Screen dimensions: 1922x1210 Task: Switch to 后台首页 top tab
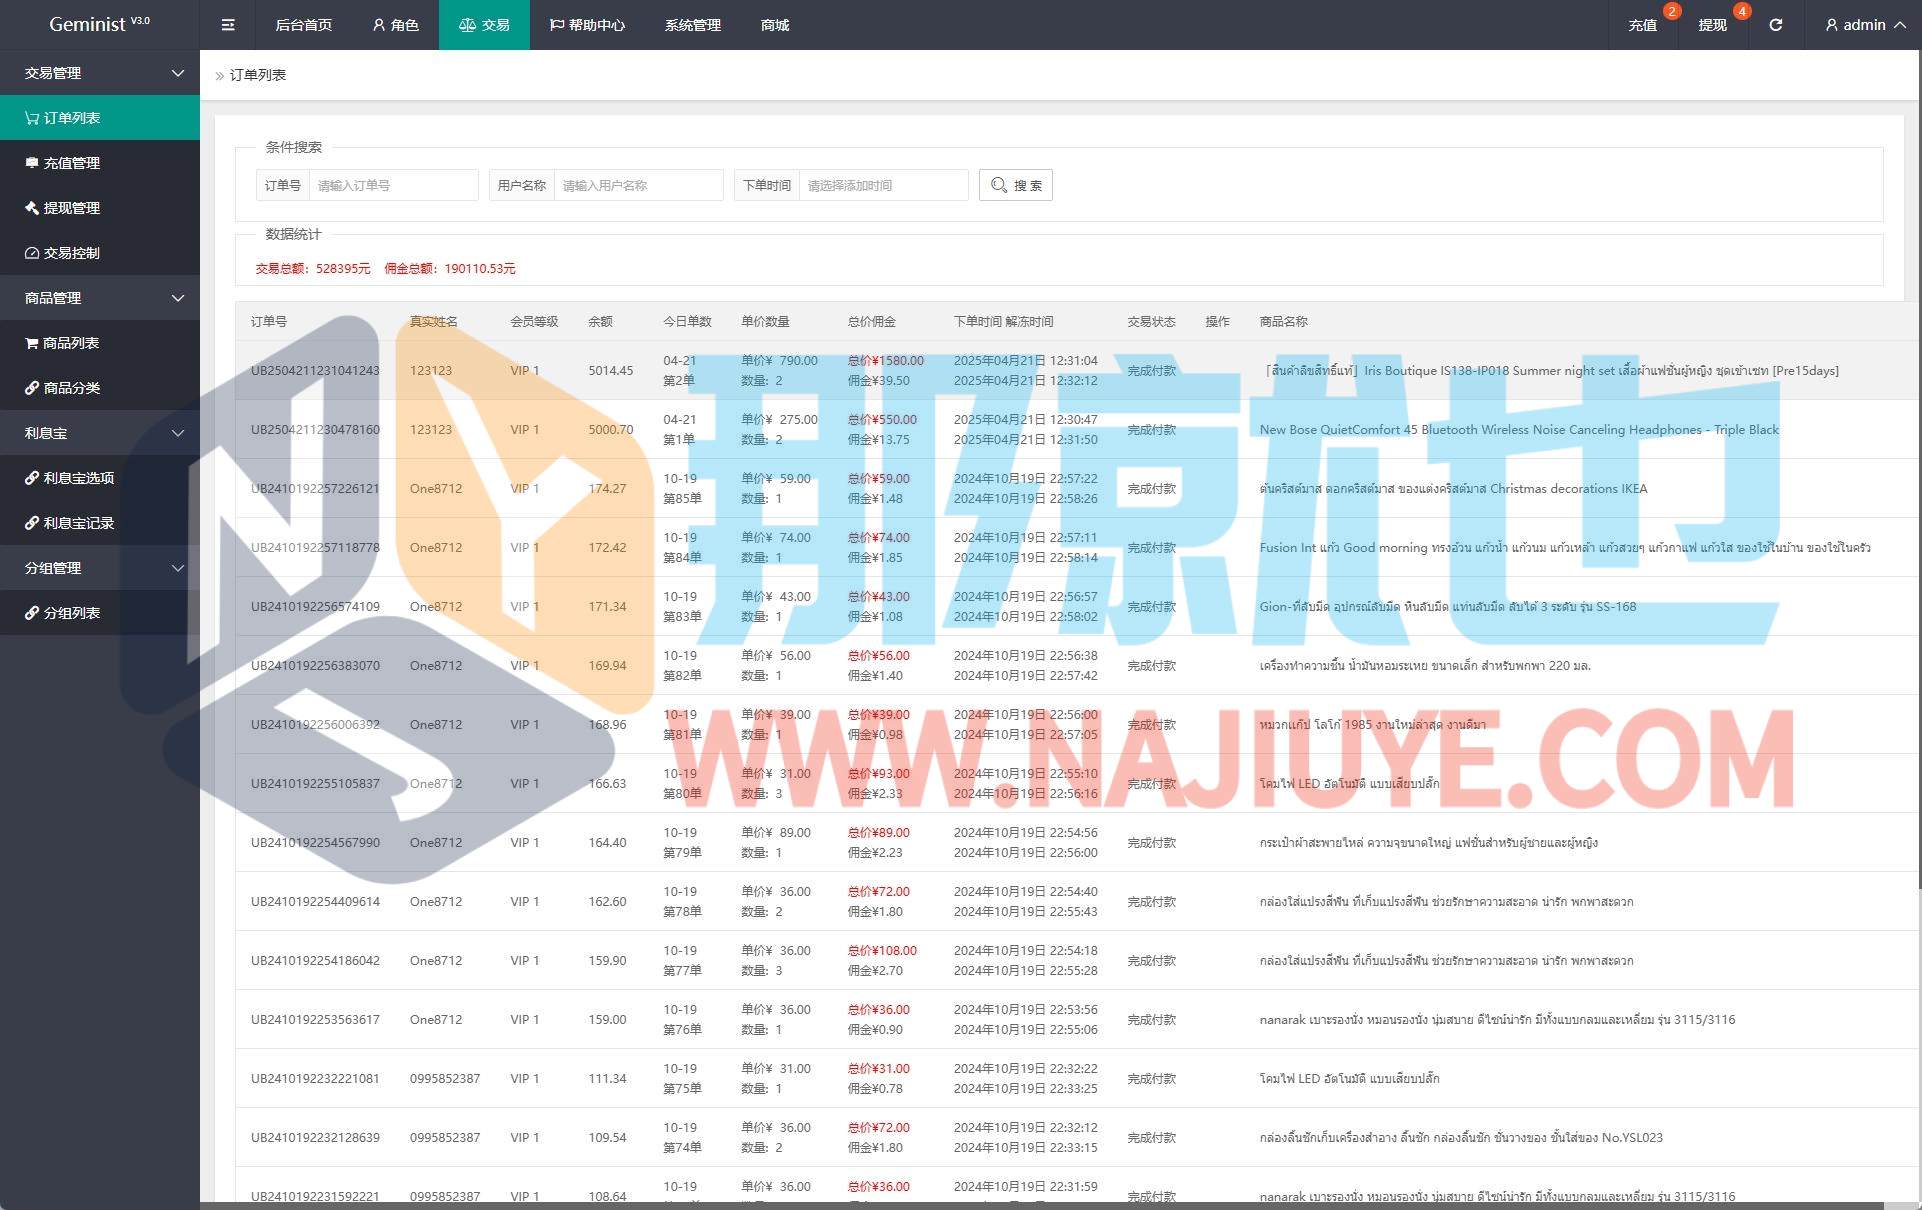coord(303,25)
